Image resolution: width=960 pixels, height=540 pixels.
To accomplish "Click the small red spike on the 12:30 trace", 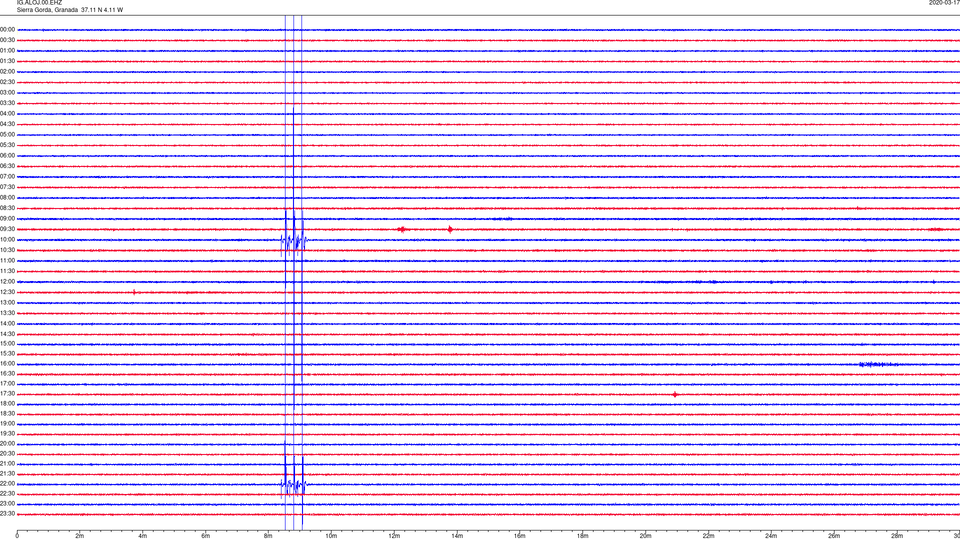I will pyautogui.click(x=135, y=292).
